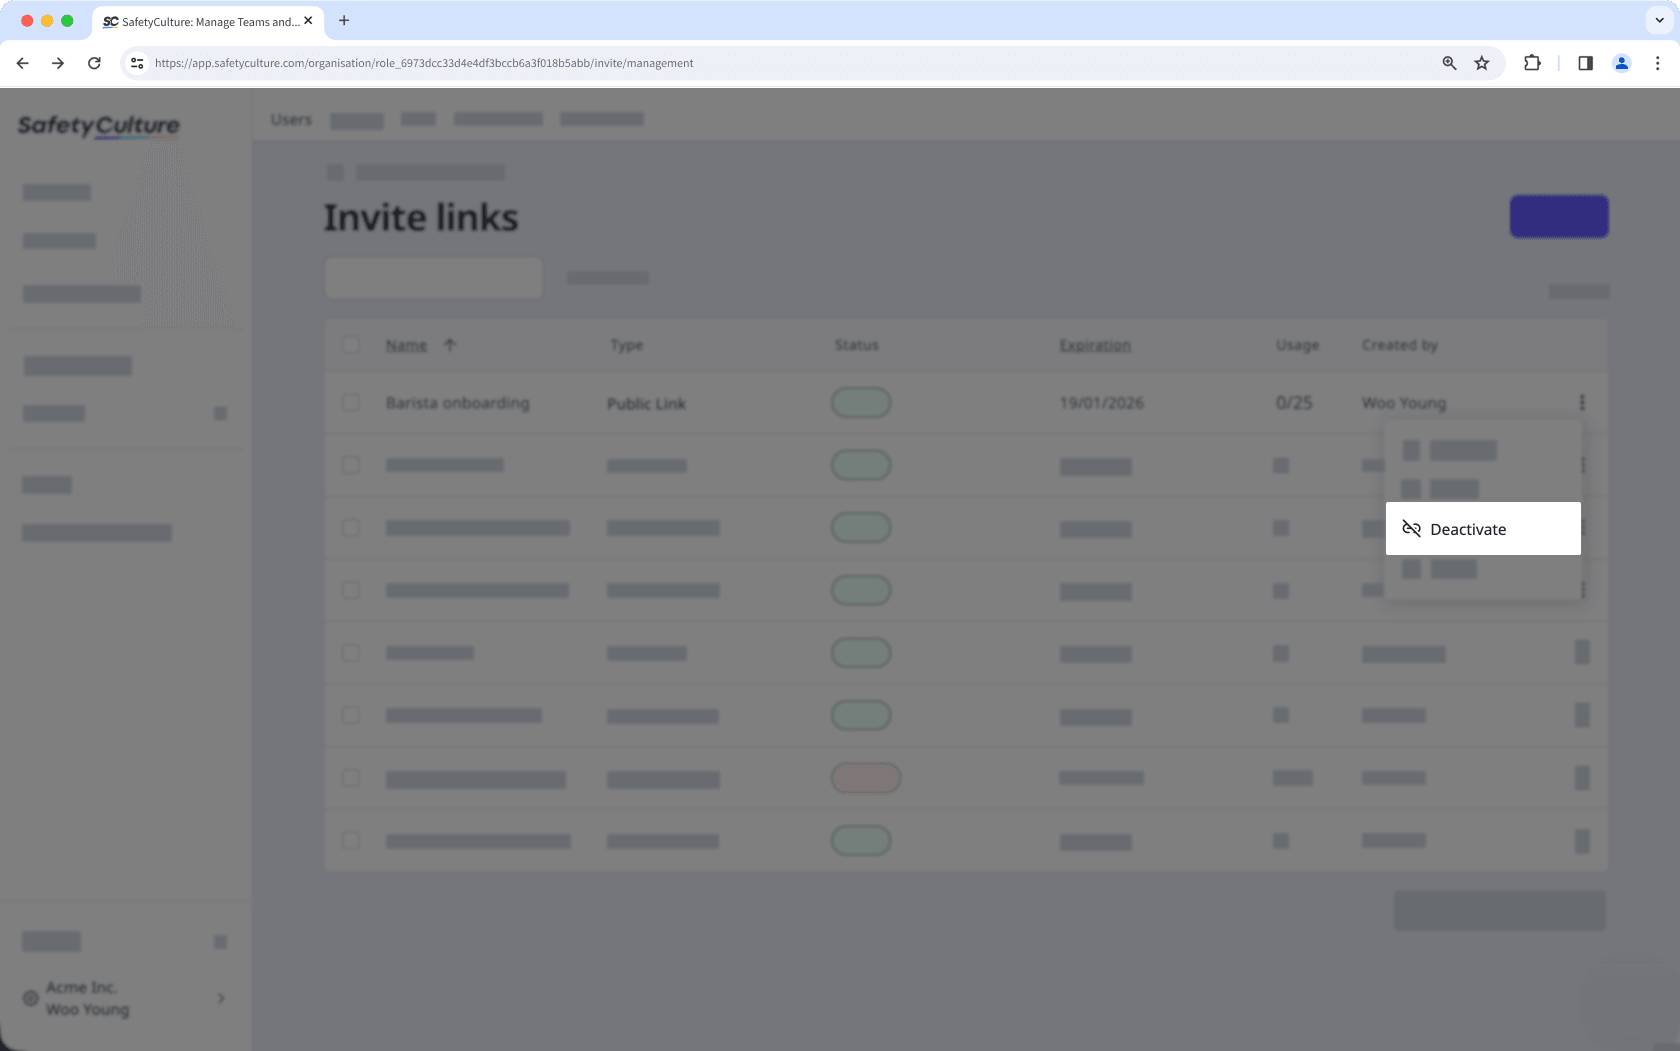Click the Barista onboarding status badge
This screenshot has height=1051, width=1680.
(x=861, y=402)
